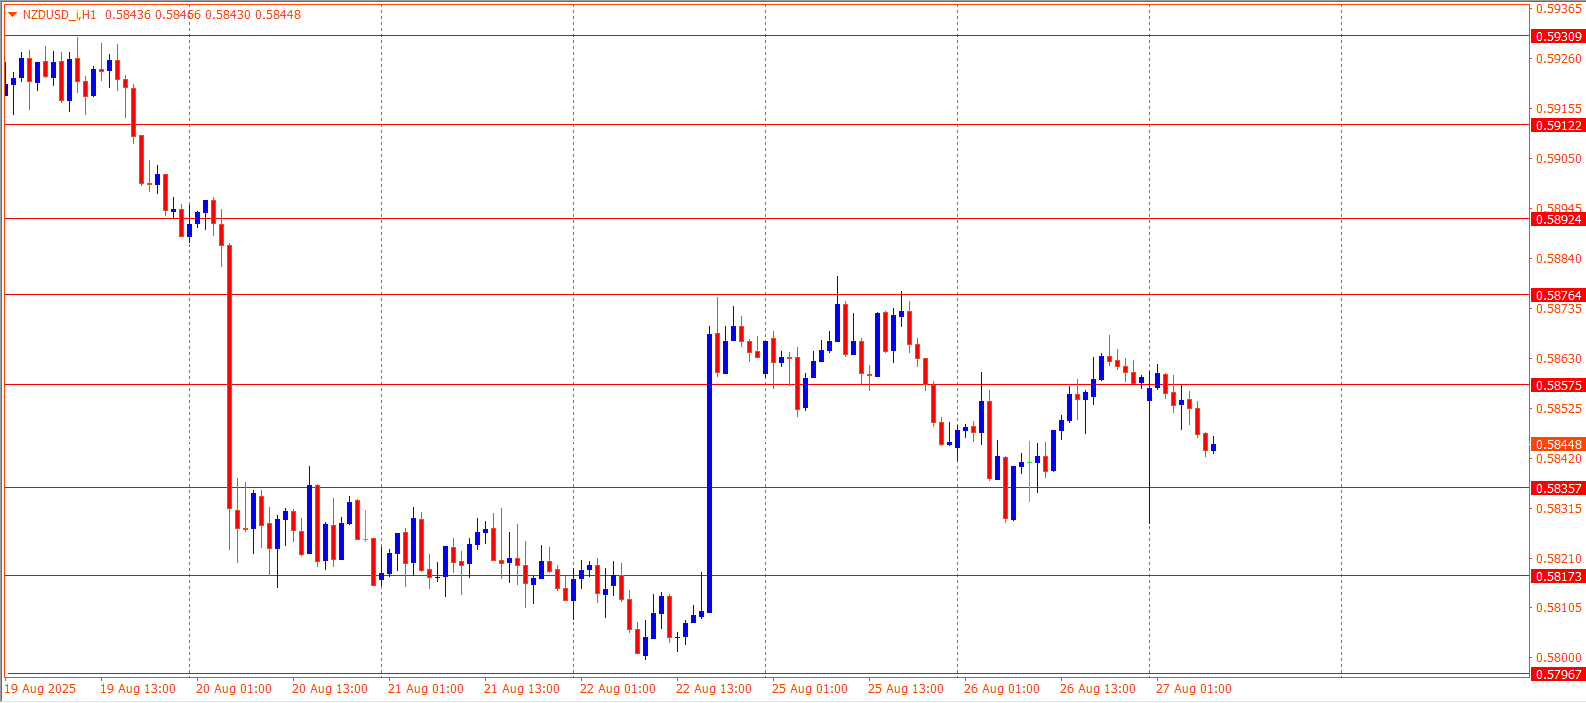Select the 21 Aug 13:00 time label
This screenshot has width=1586, height=703.
coord(521,689)
